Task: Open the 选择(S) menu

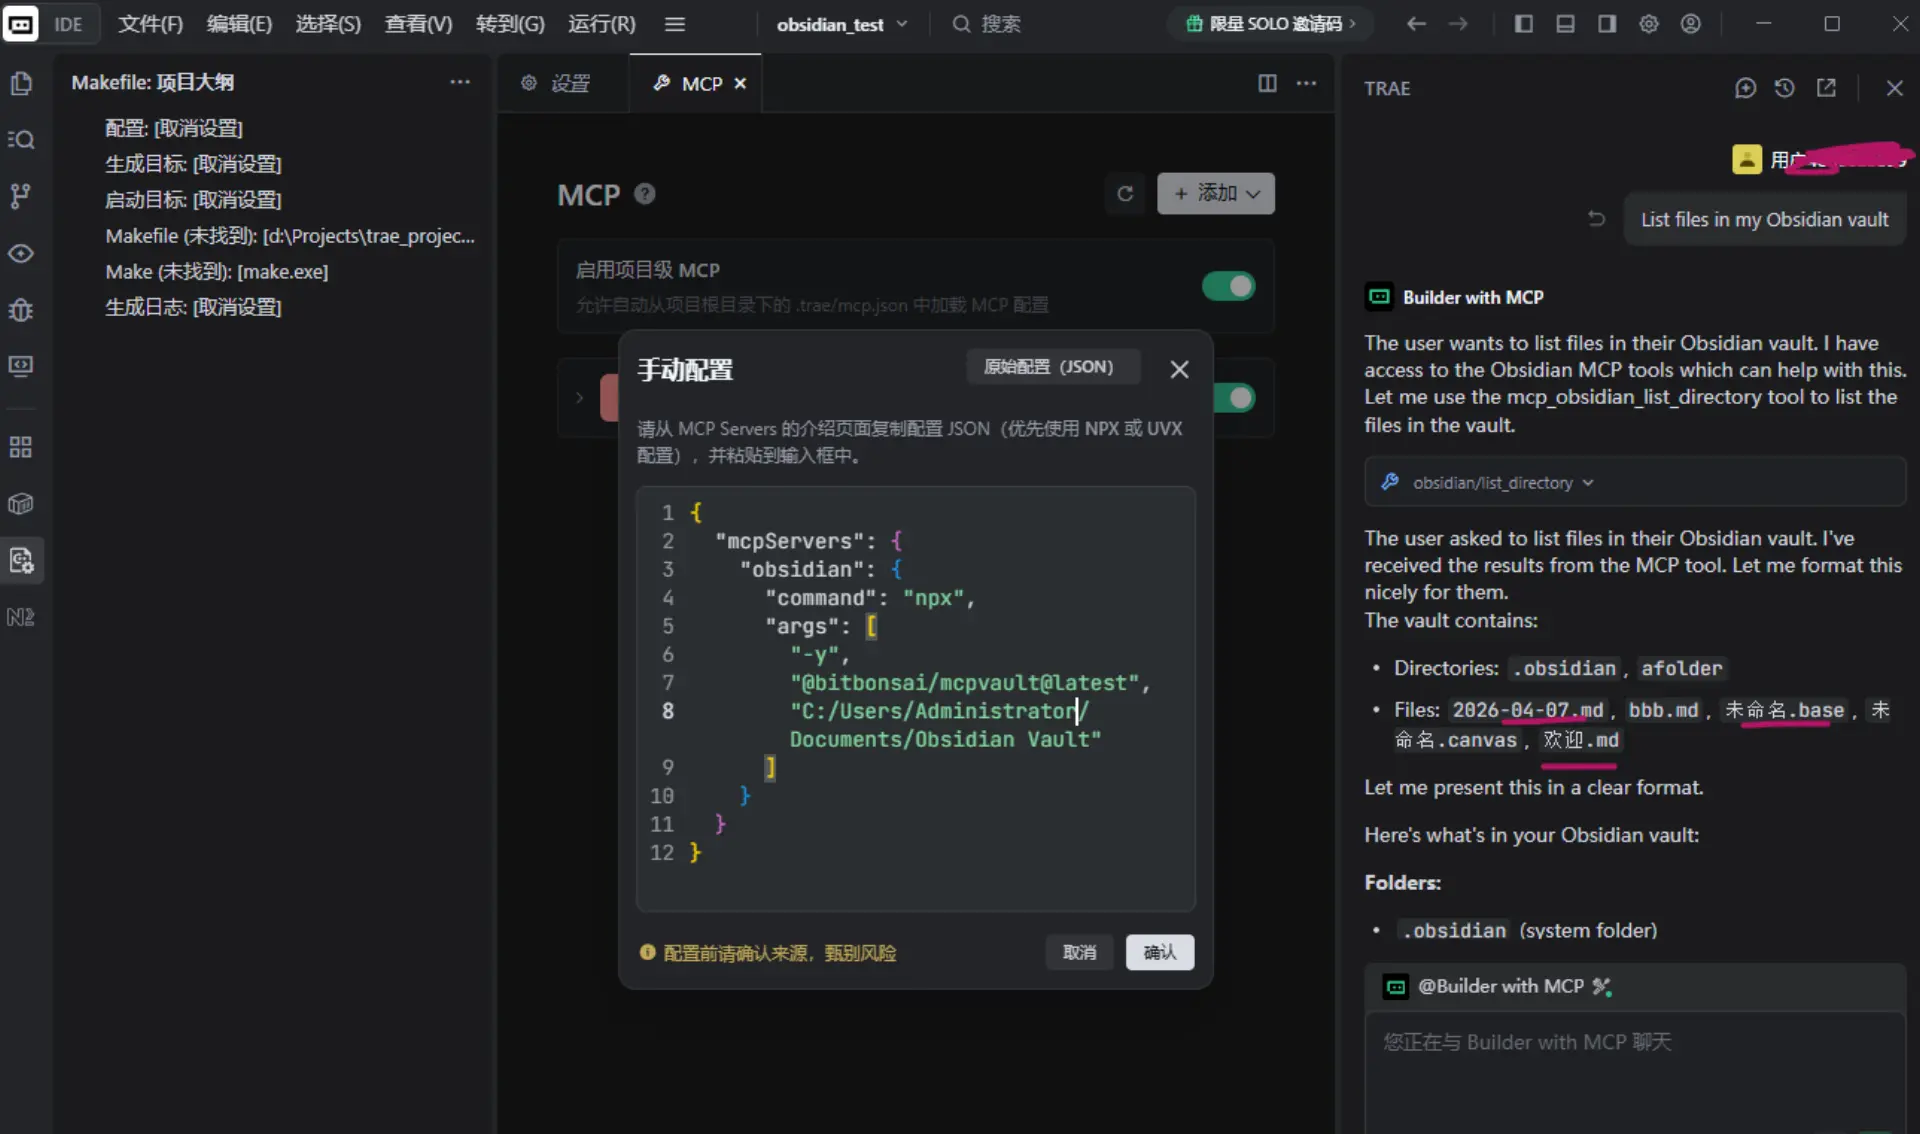Action: coord(328,24)
